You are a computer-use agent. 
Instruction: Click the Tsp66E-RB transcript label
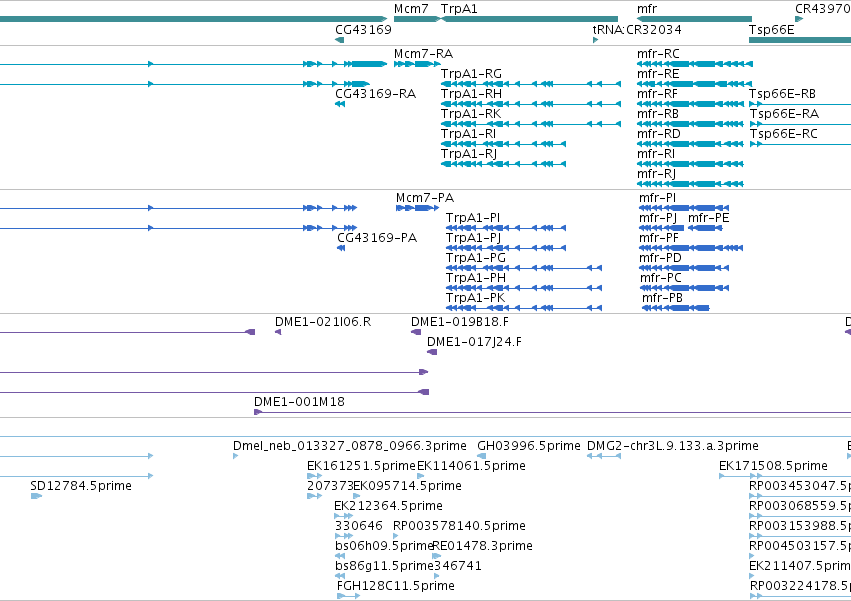point(782,94)
